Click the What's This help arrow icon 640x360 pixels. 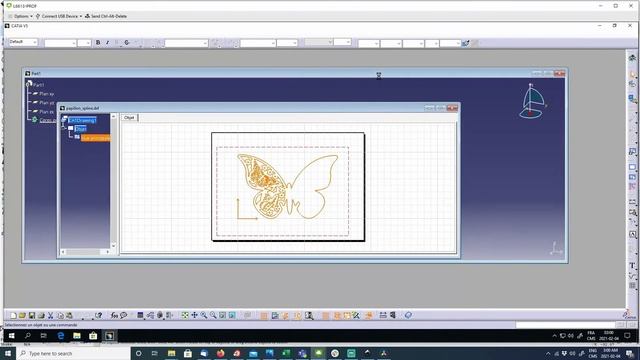point(98,315)
